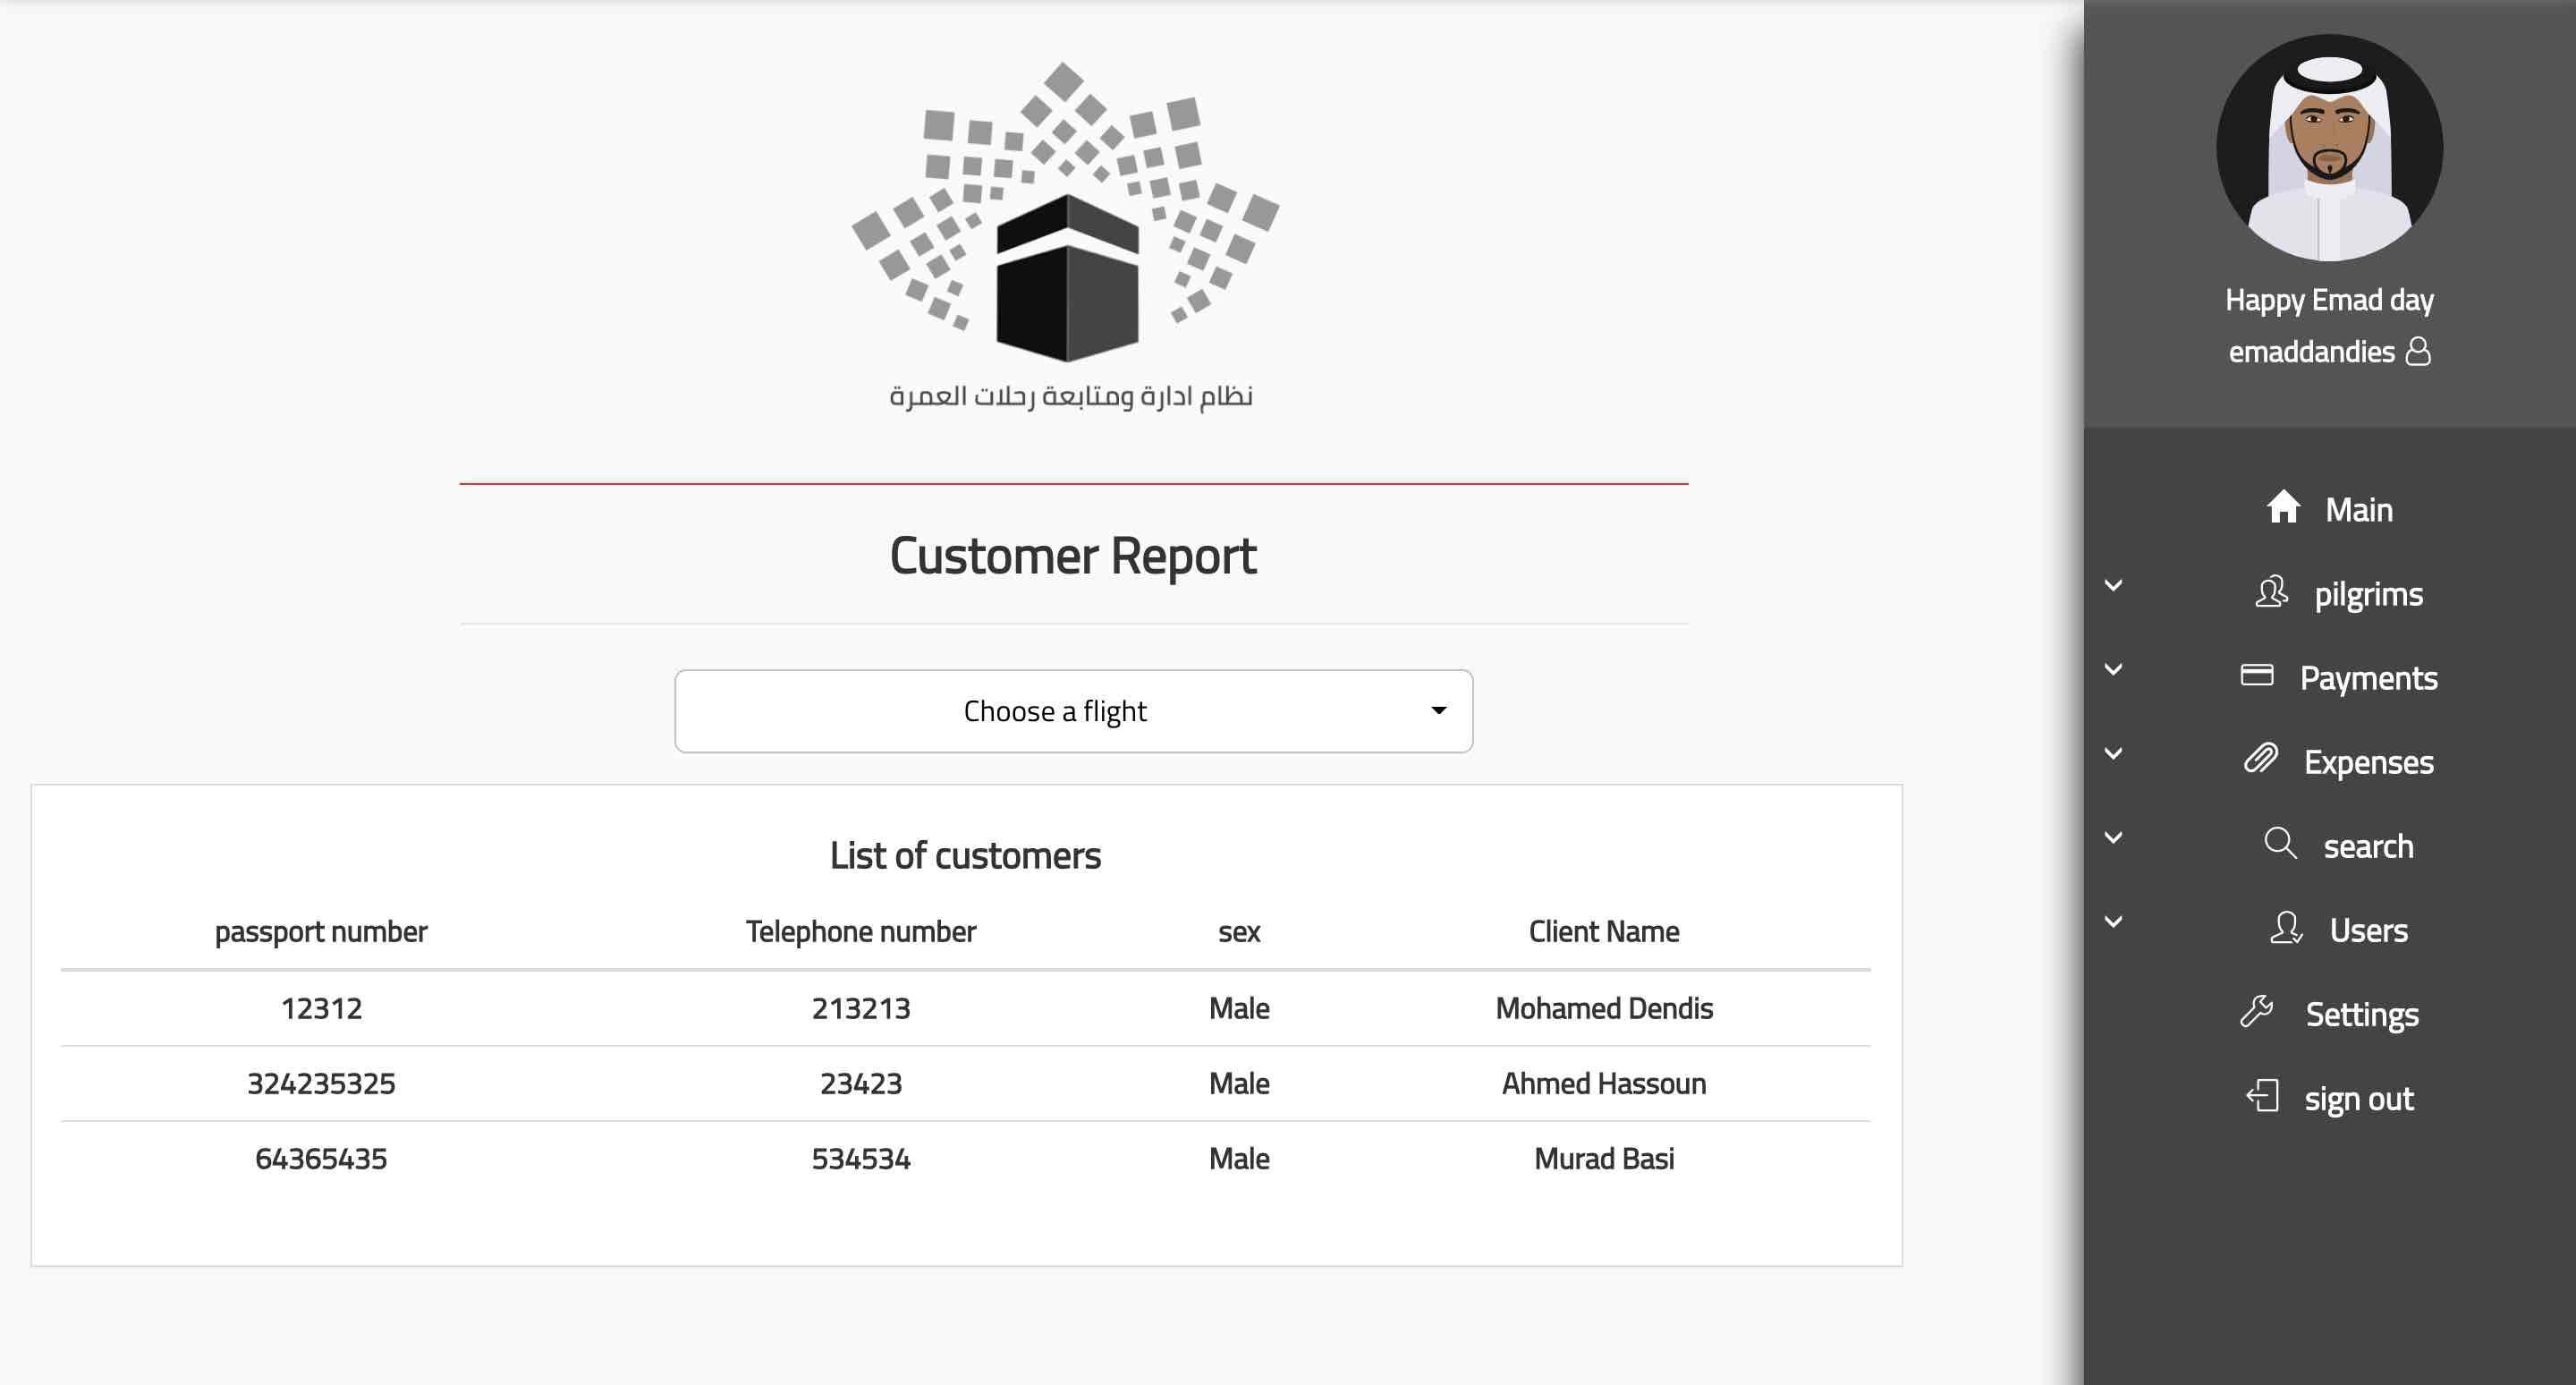Expand the Expenses submenu chevron
Screen dimensions: 2576x1385
coord(2113,754)
